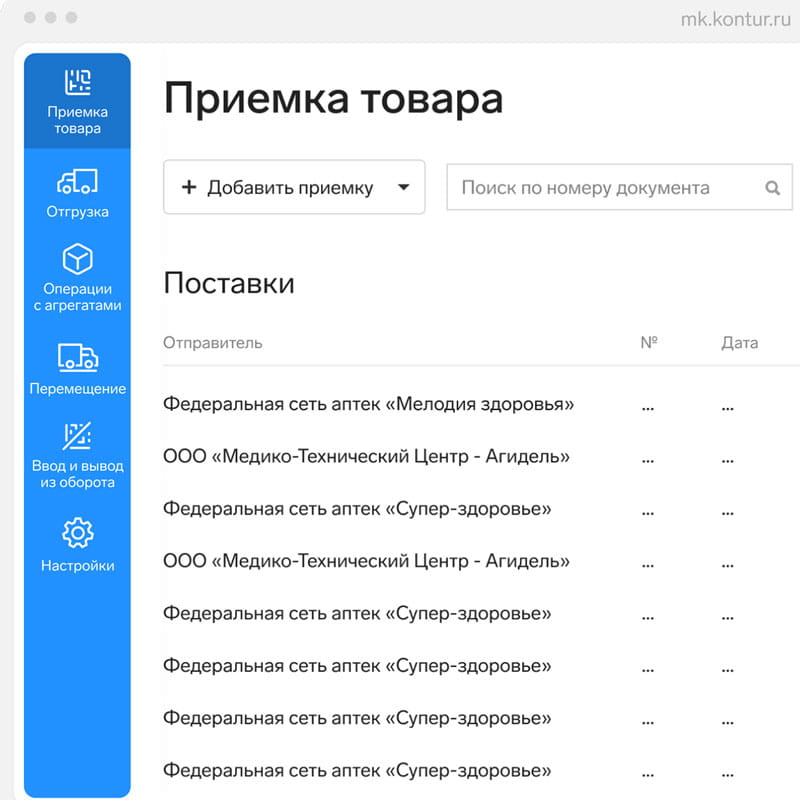Sort by Отправитель column header
This screenshot has width=800, height=800.
click(212, 343)
